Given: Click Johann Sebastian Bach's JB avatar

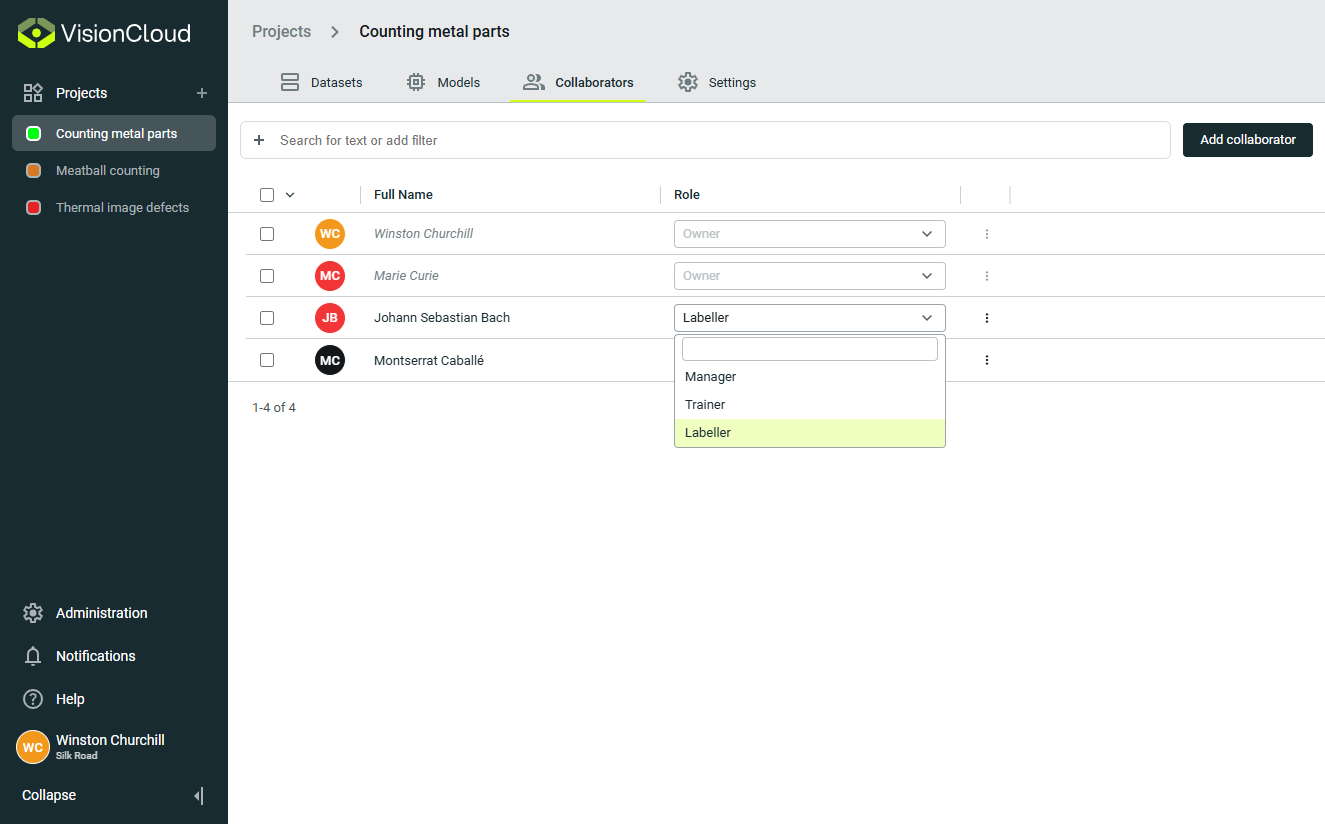Looking at the screenshot, I should click(330, 318).
